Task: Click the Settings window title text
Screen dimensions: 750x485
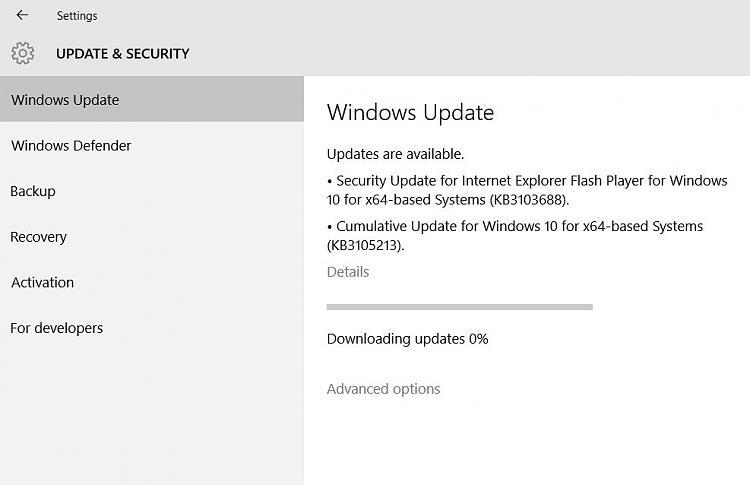Action: (x=77, y=16)
